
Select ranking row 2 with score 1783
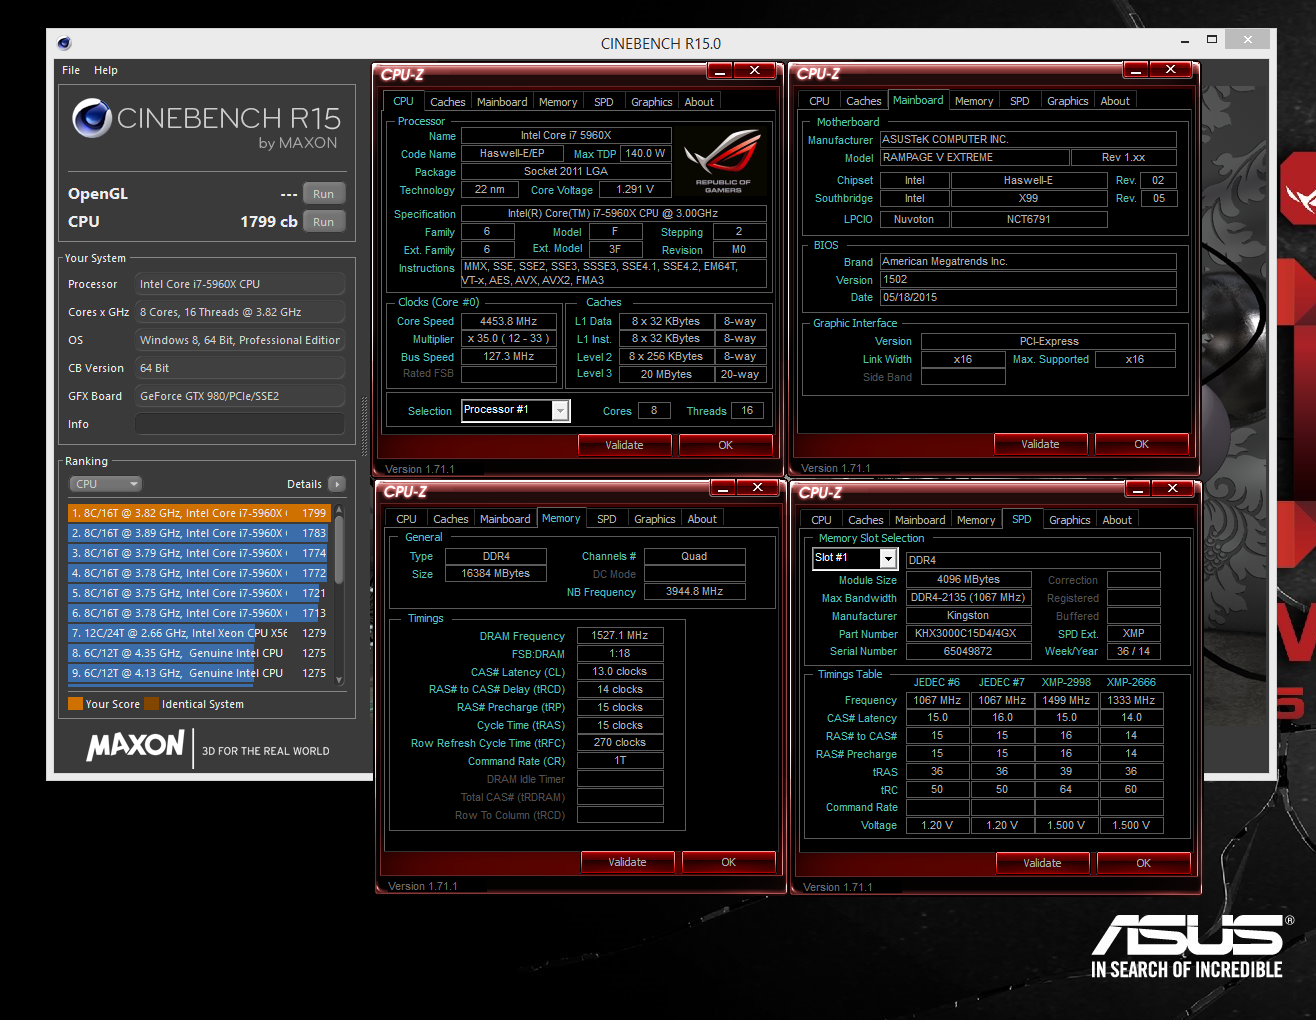click(197, 533)
